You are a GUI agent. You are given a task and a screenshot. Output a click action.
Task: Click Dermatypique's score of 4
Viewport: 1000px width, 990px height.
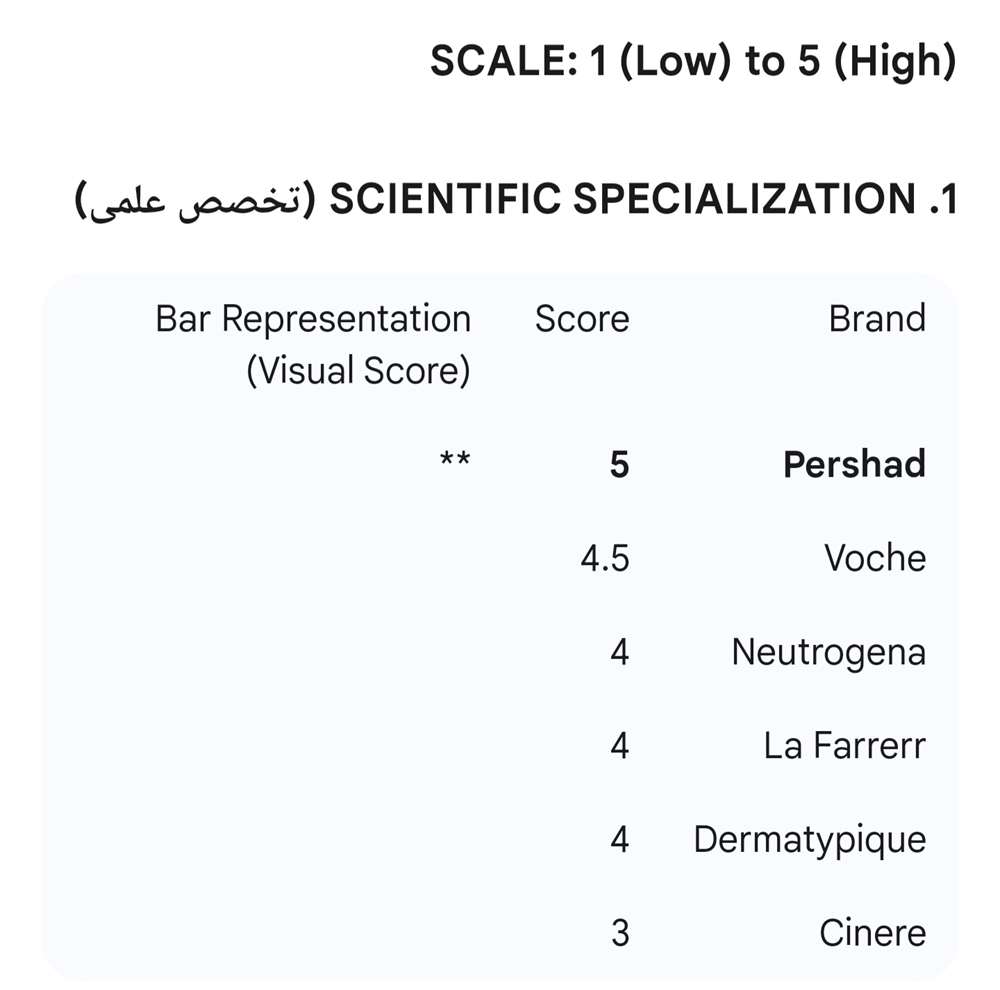click(619, 839)
